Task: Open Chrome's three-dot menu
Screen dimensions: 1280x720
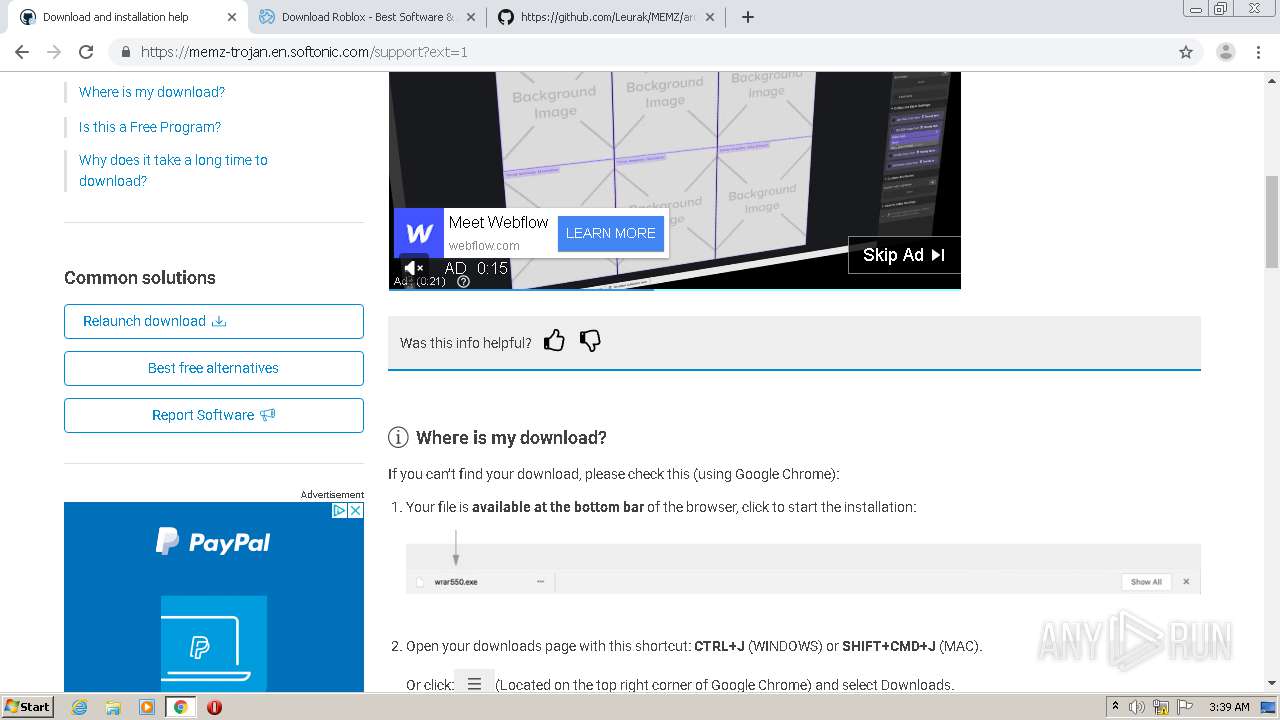Action: (1258, 52)
